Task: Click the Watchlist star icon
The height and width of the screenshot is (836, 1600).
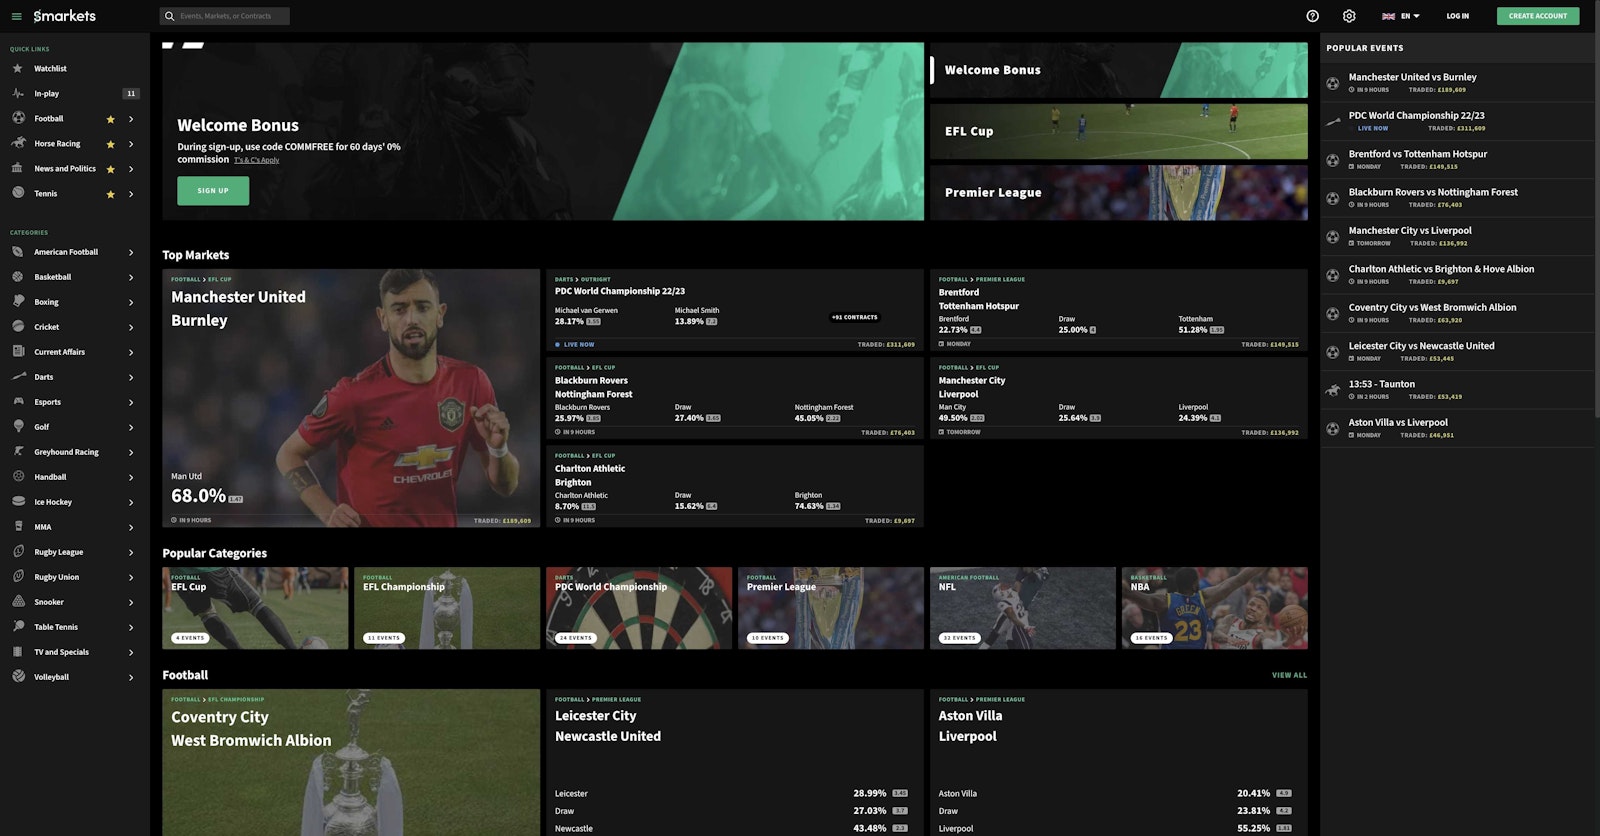Action: coord(18,69)
